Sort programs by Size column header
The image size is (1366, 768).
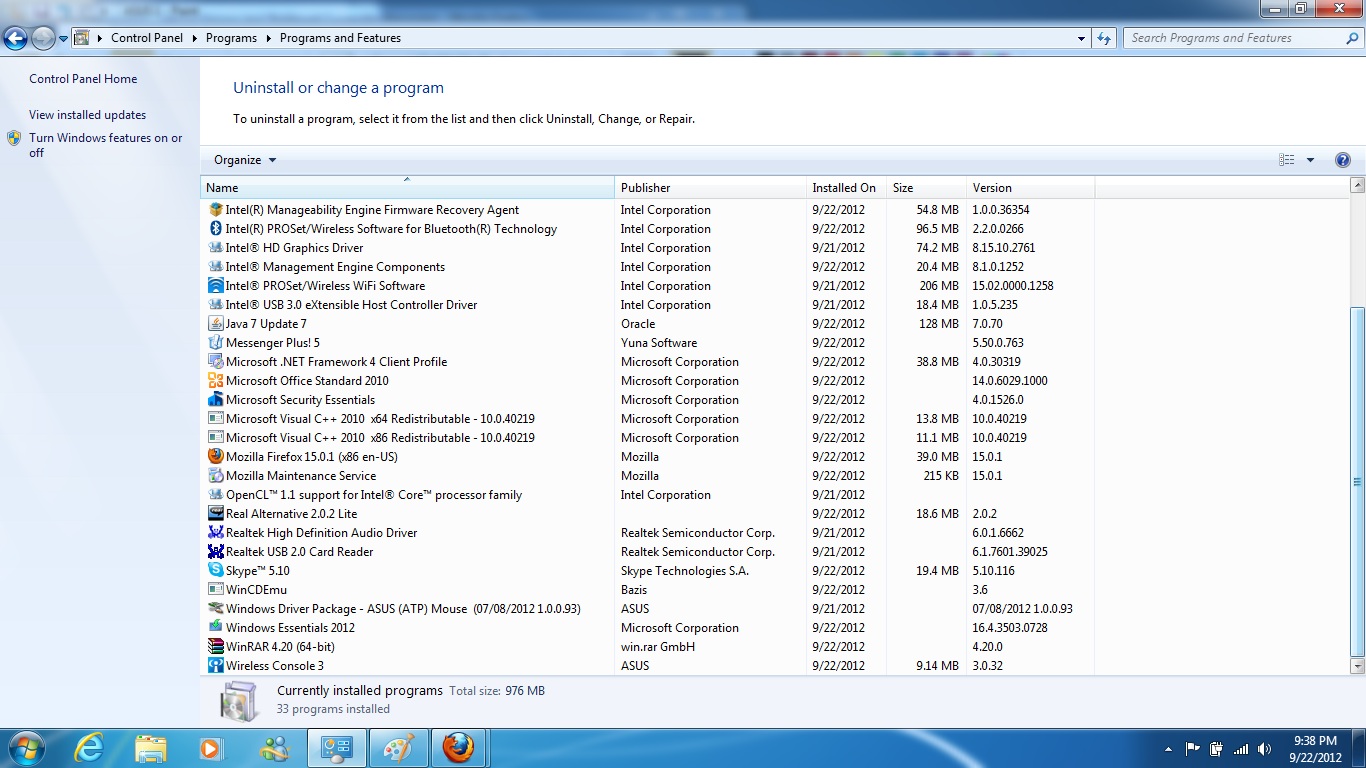click(x=926, y=188)
